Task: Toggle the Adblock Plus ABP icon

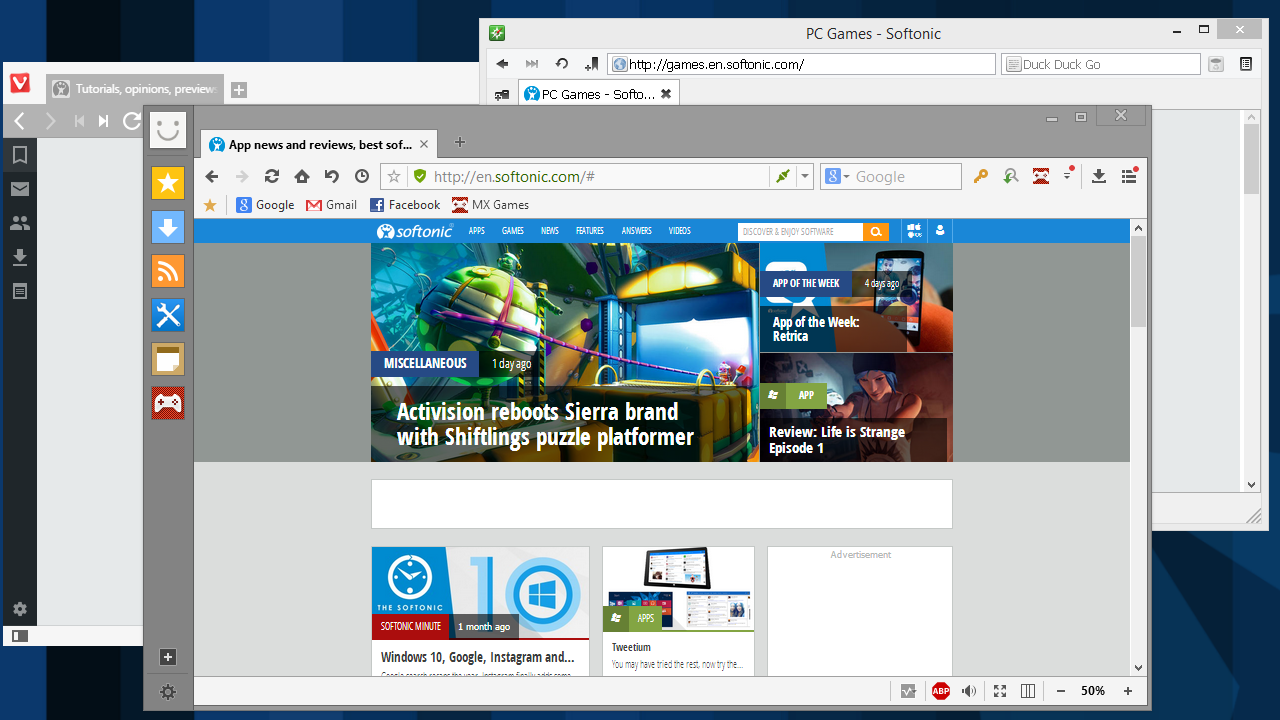Action: (x=940, y=691)
